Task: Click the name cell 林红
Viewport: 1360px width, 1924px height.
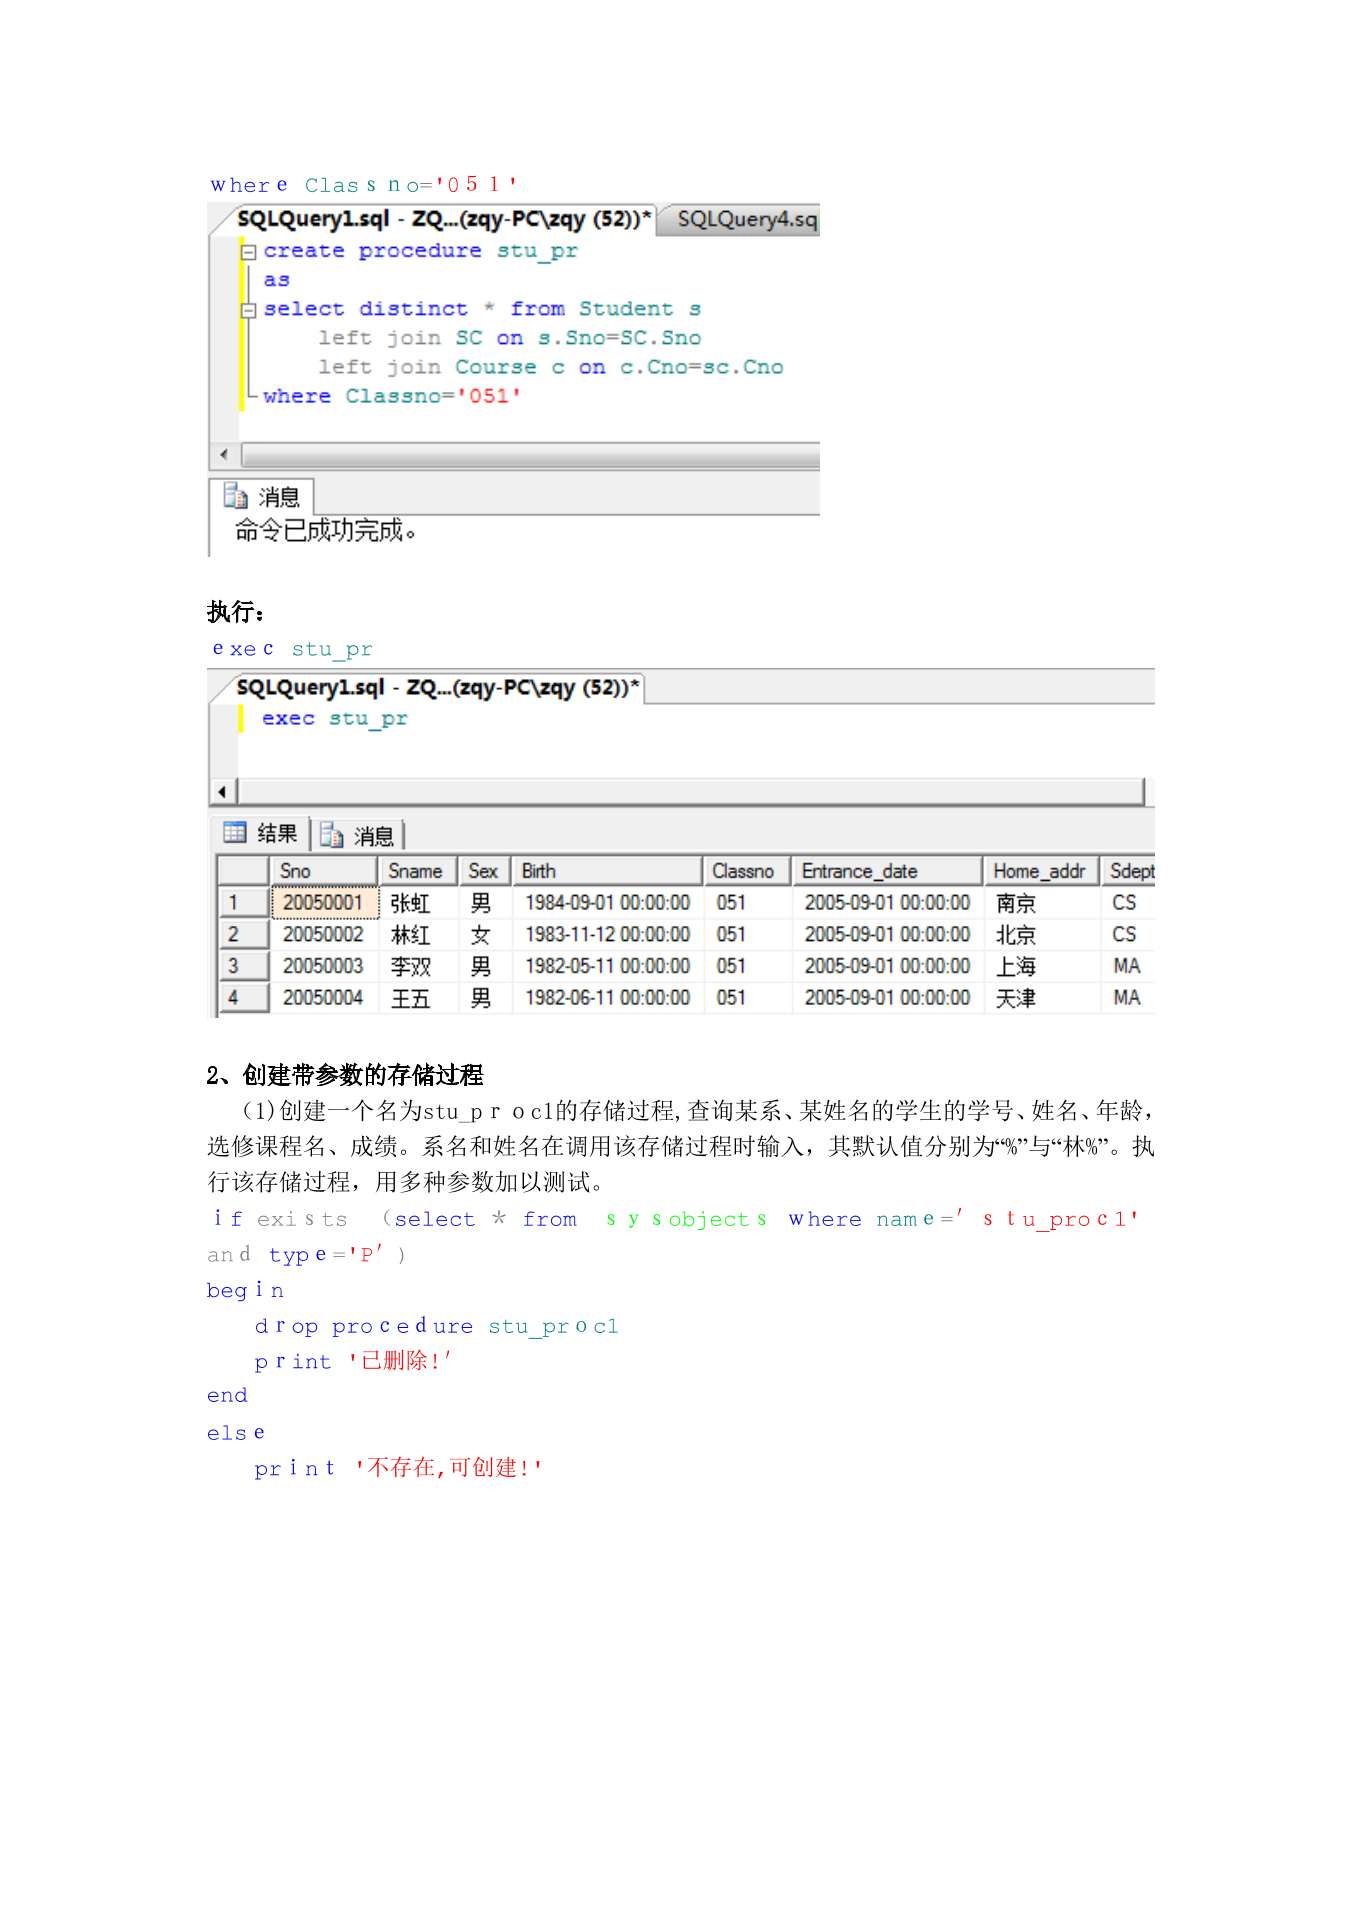Action: click(x=418, y=935)
